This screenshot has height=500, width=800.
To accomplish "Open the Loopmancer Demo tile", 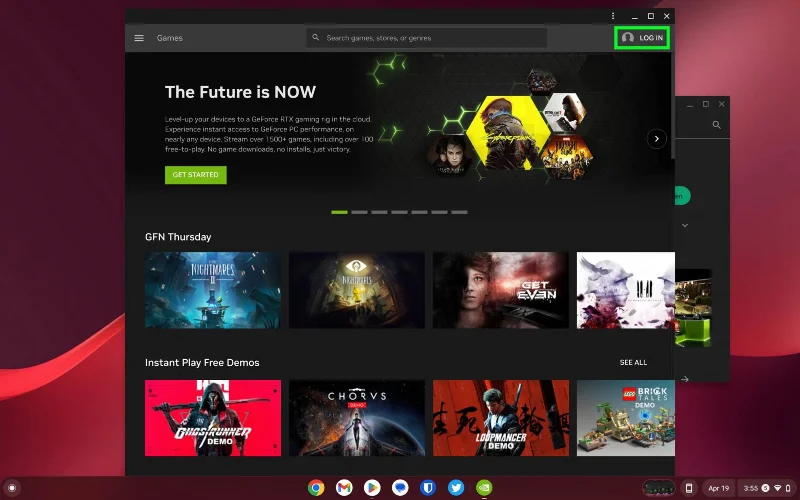I will click(x=501, y=418).
